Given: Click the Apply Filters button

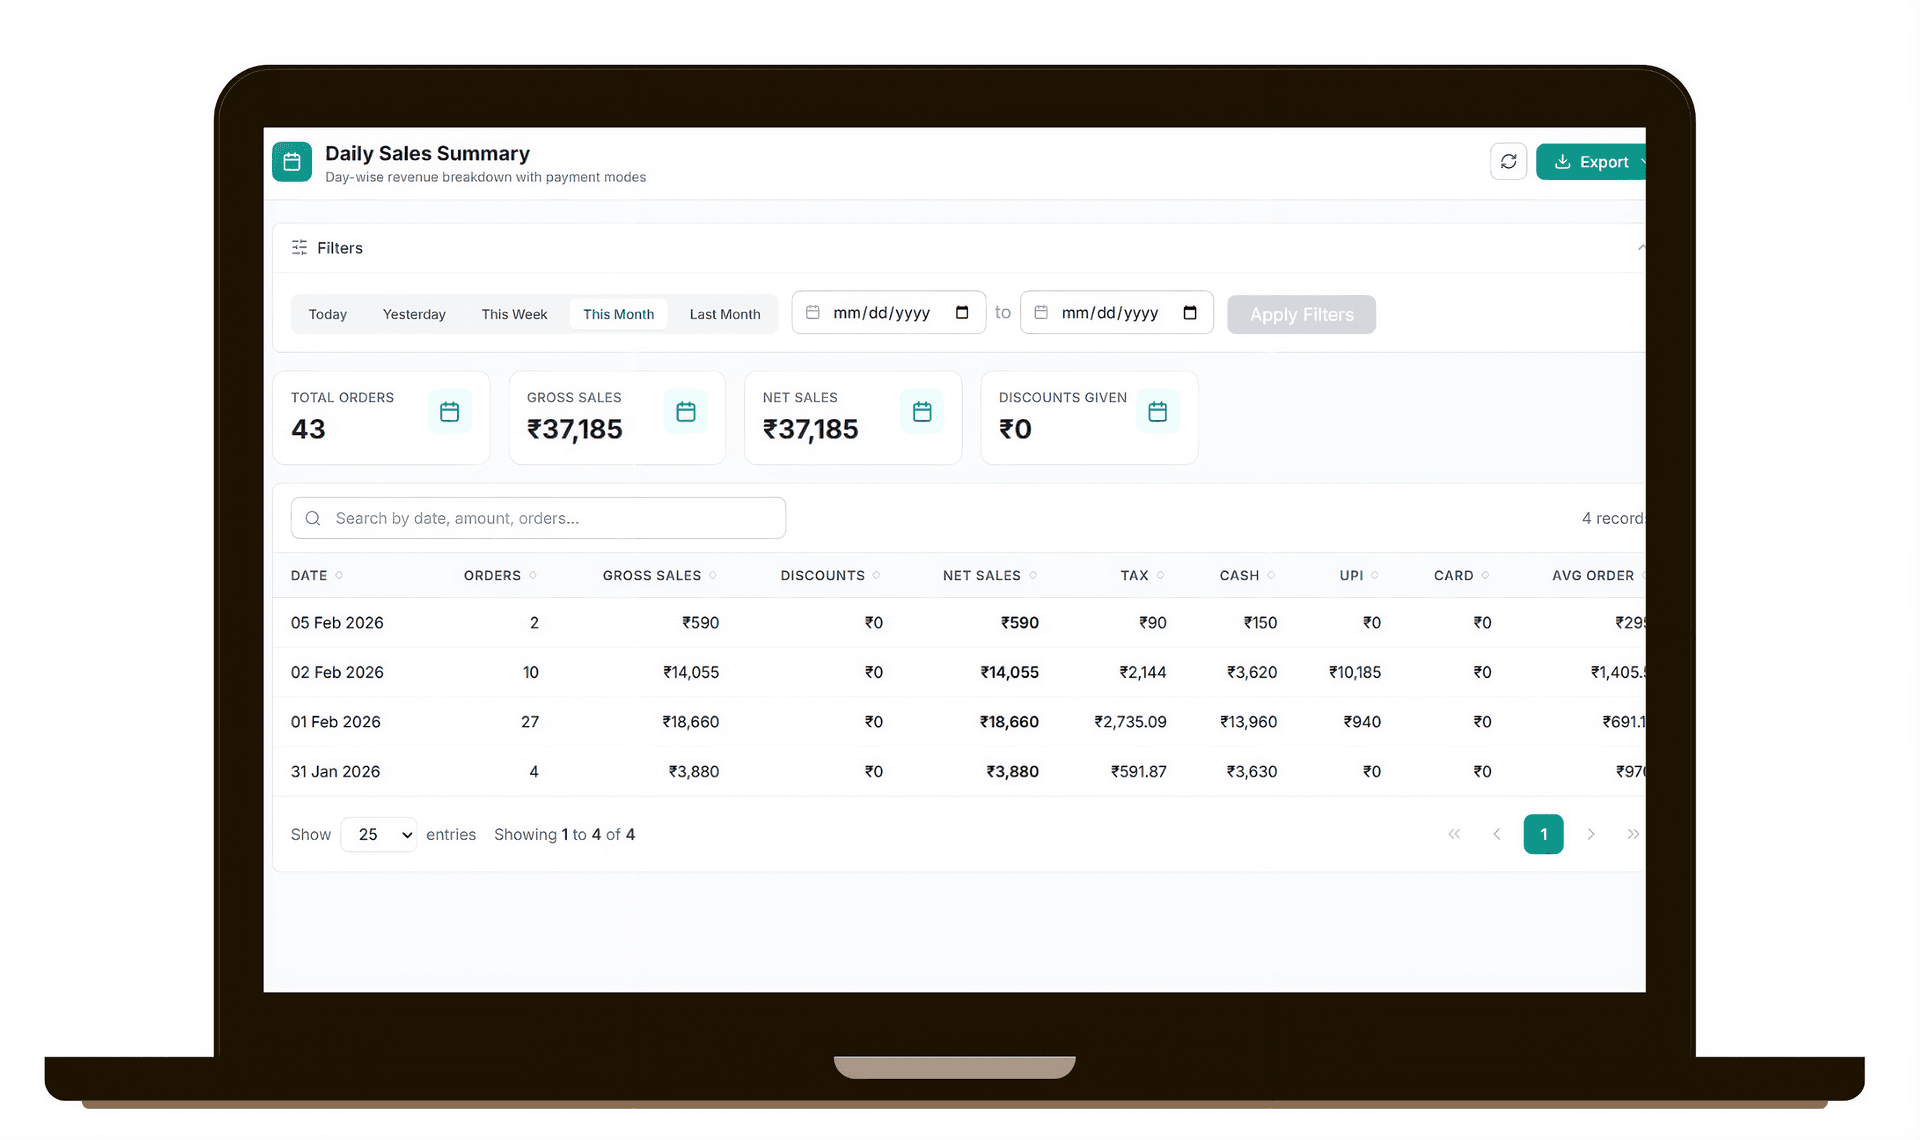Looking at the screenshot, I should [x=1301, y=314].
